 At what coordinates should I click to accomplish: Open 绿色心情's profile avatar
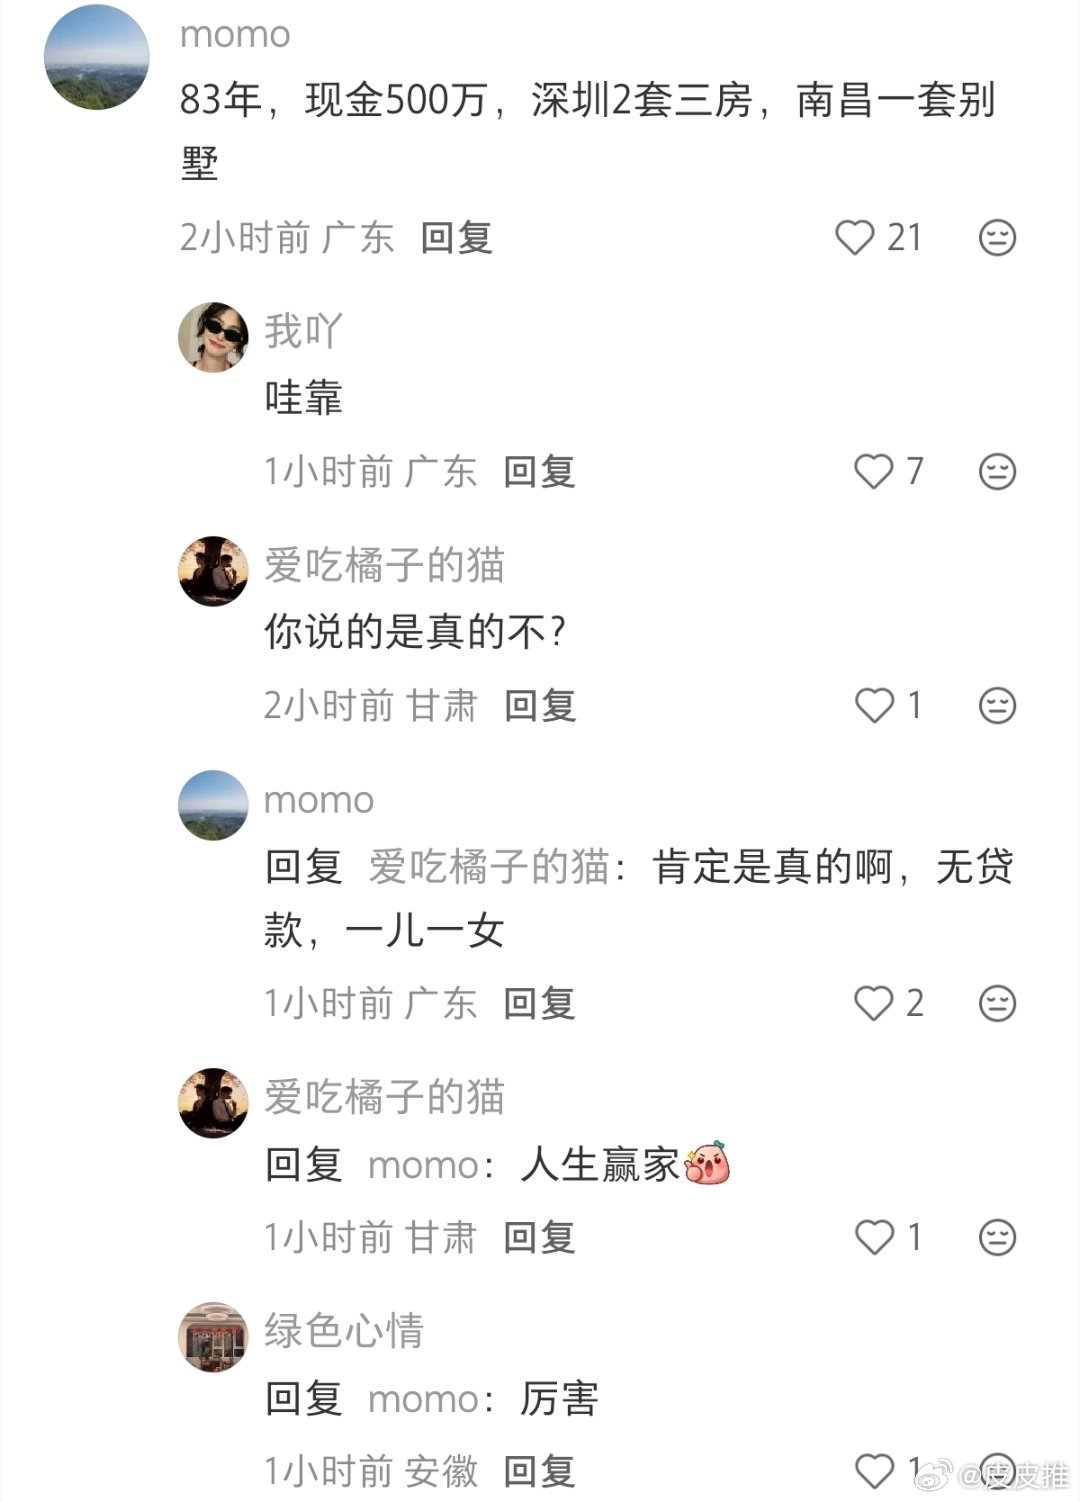(213, 1337)
